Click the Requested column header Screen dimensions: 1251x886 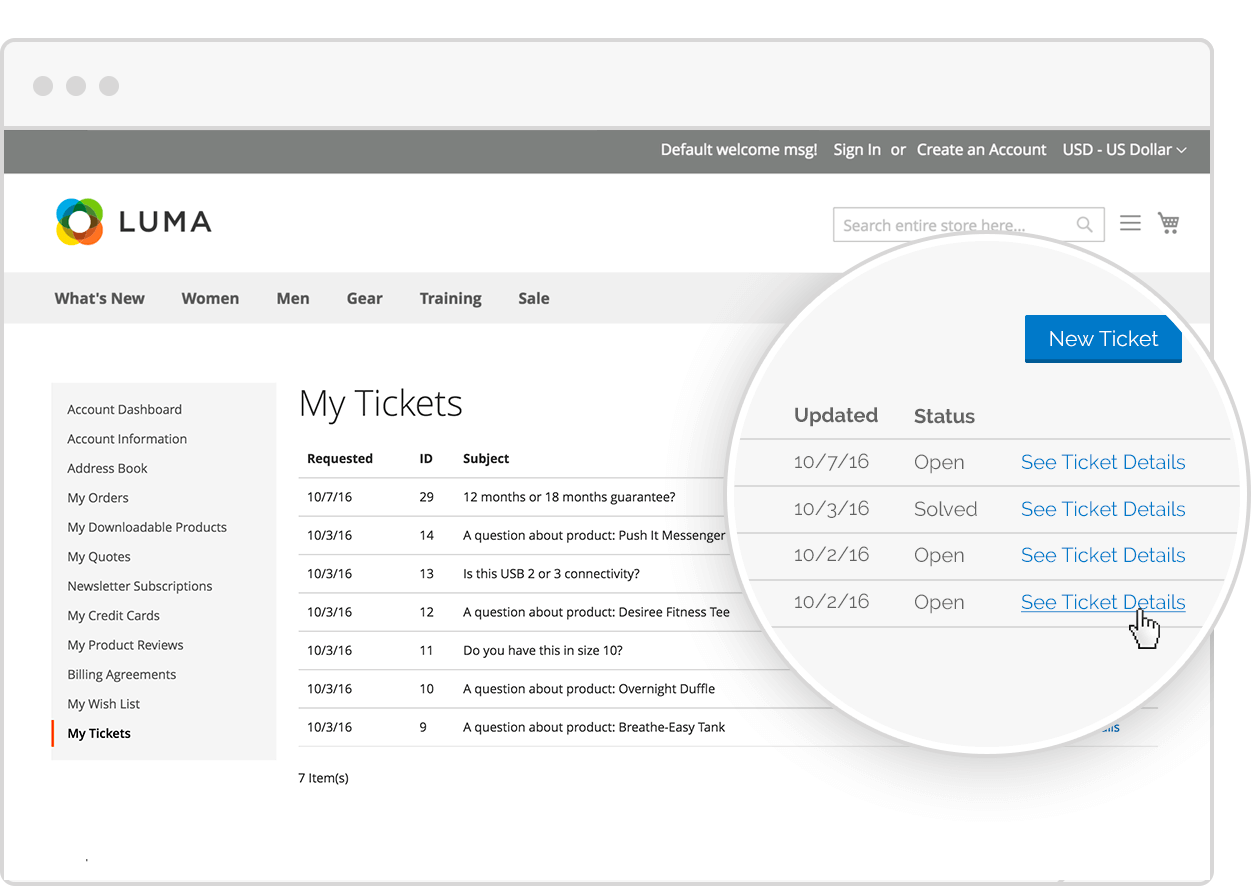coord(340,459)
